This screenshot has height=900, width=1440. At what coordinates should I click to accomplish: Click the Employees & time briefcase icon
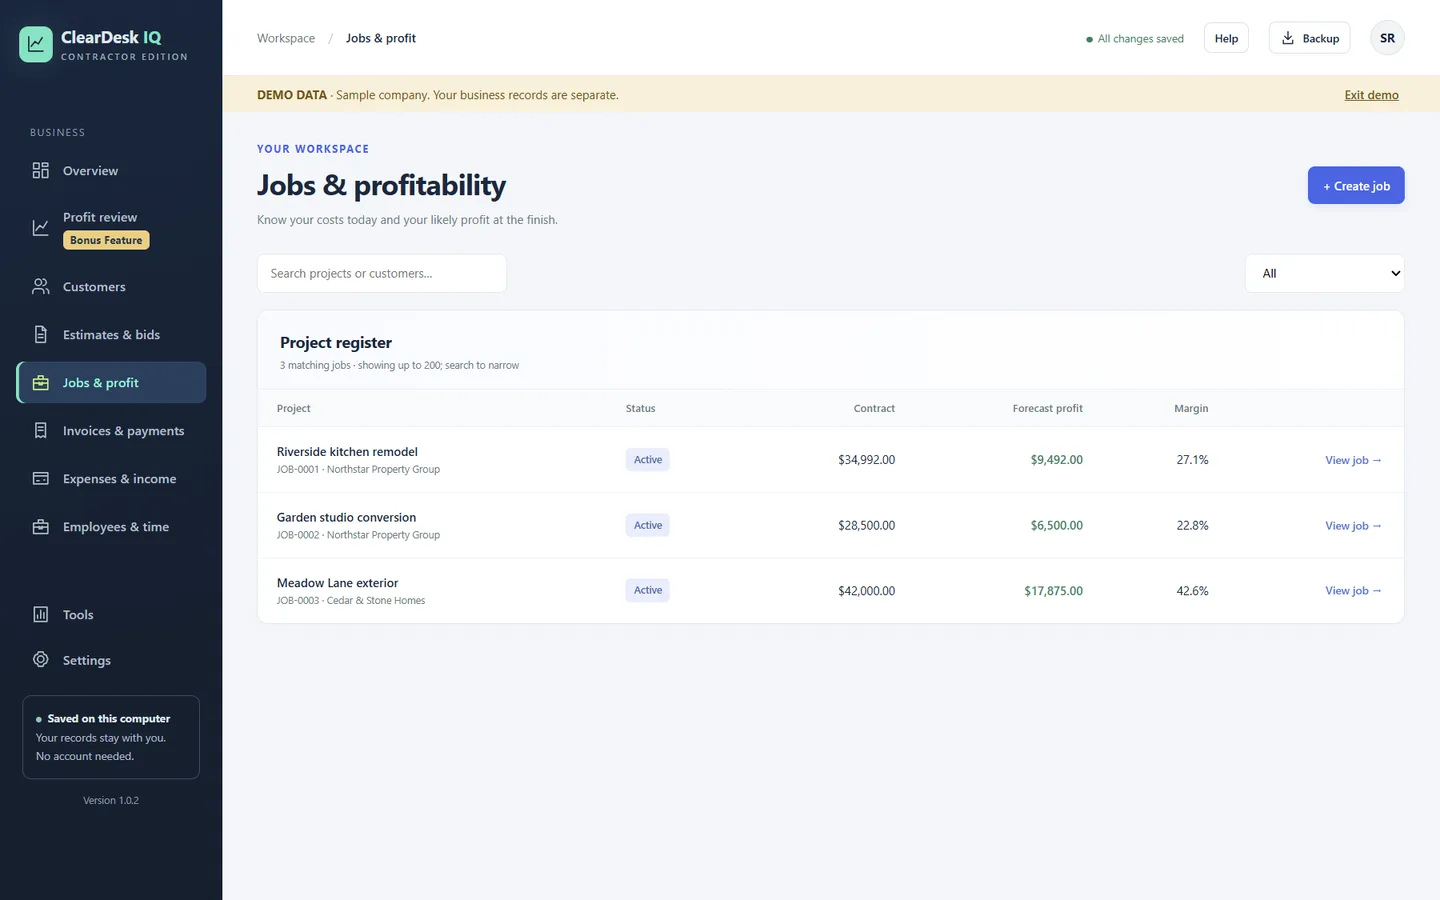[x=41, y=527]
